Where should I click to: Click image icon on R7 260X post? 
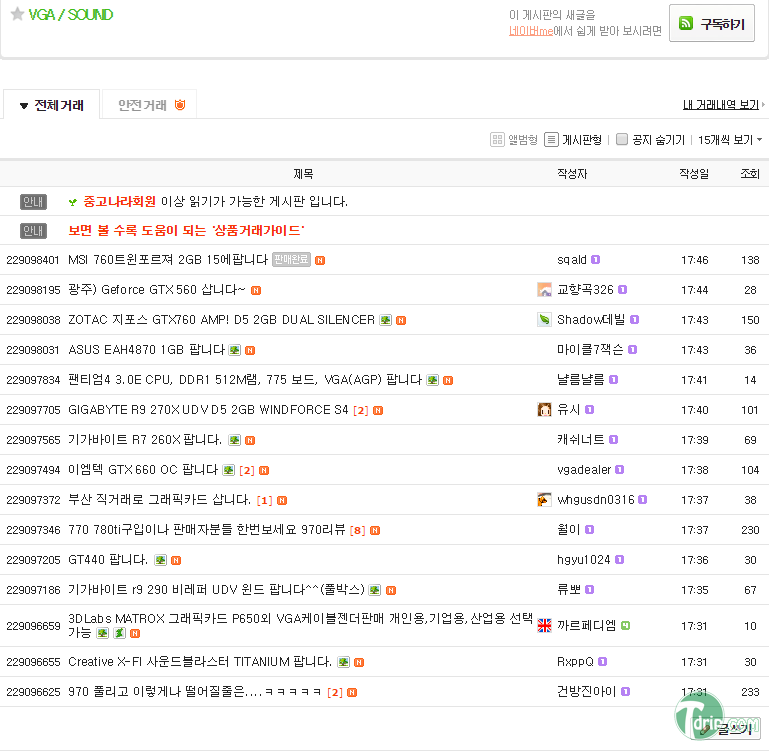coord(235,440)
